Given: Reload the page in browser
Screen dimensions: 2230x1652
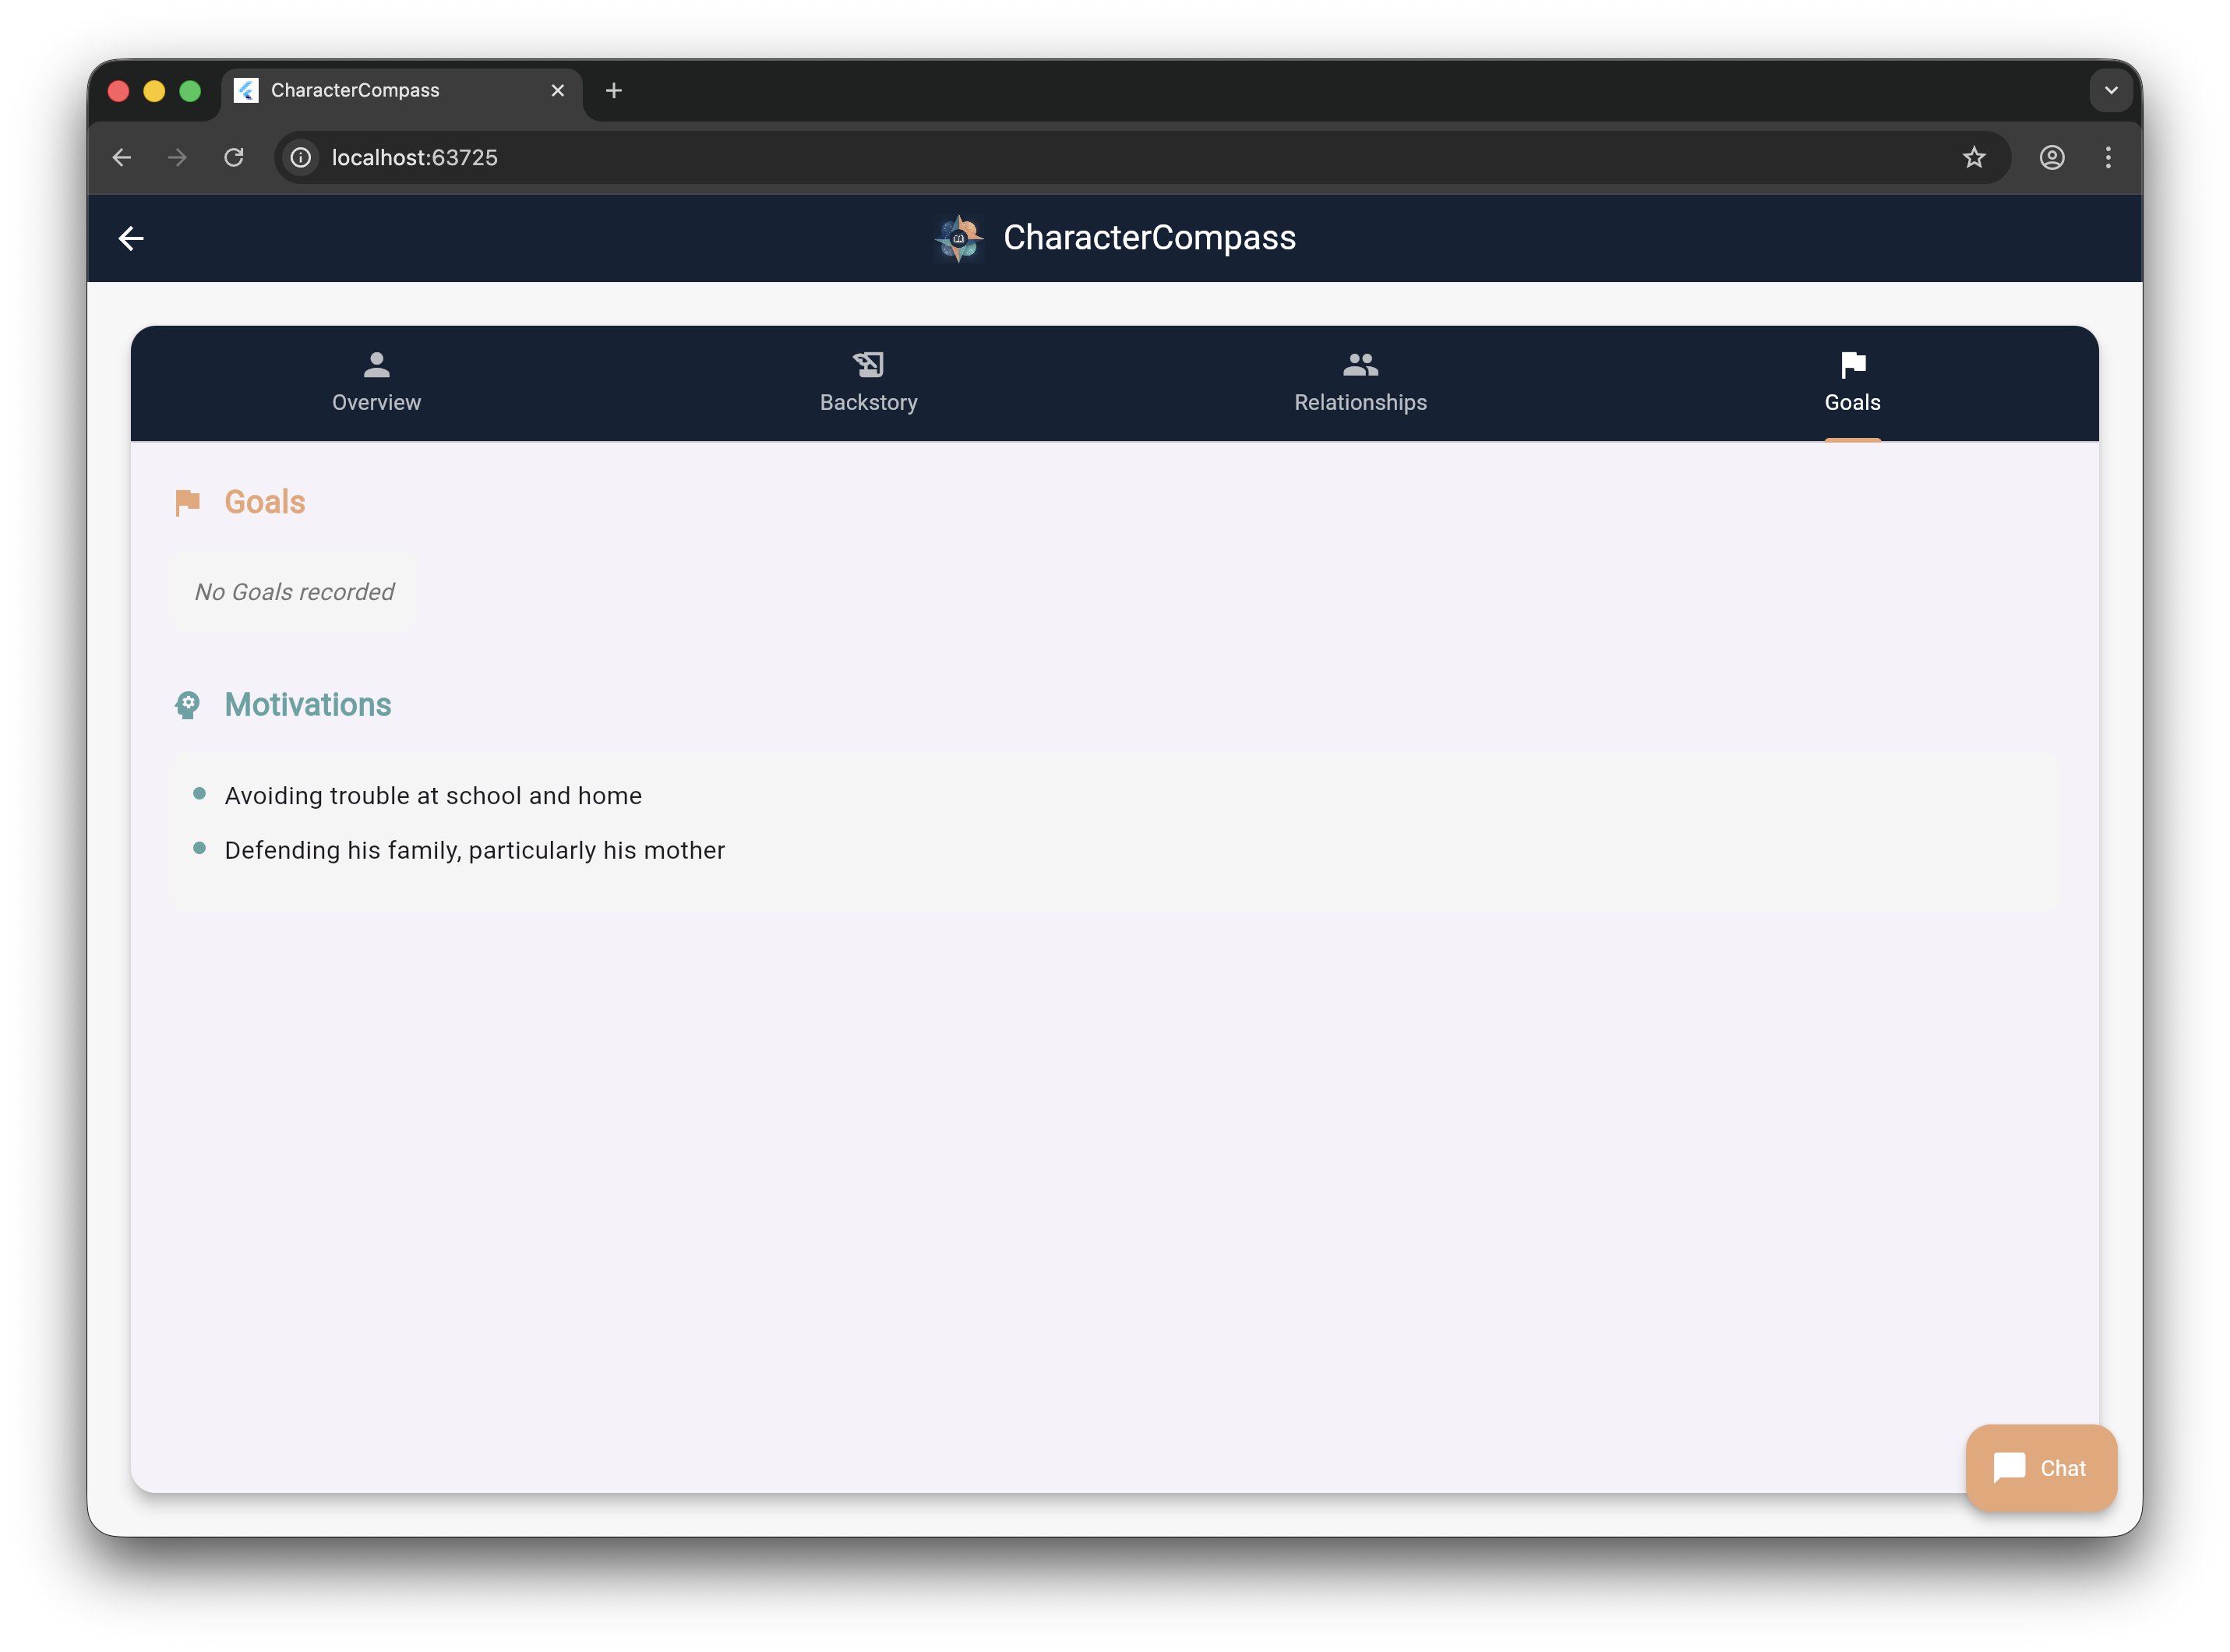Looking at the screenshot, I should 234,157.
